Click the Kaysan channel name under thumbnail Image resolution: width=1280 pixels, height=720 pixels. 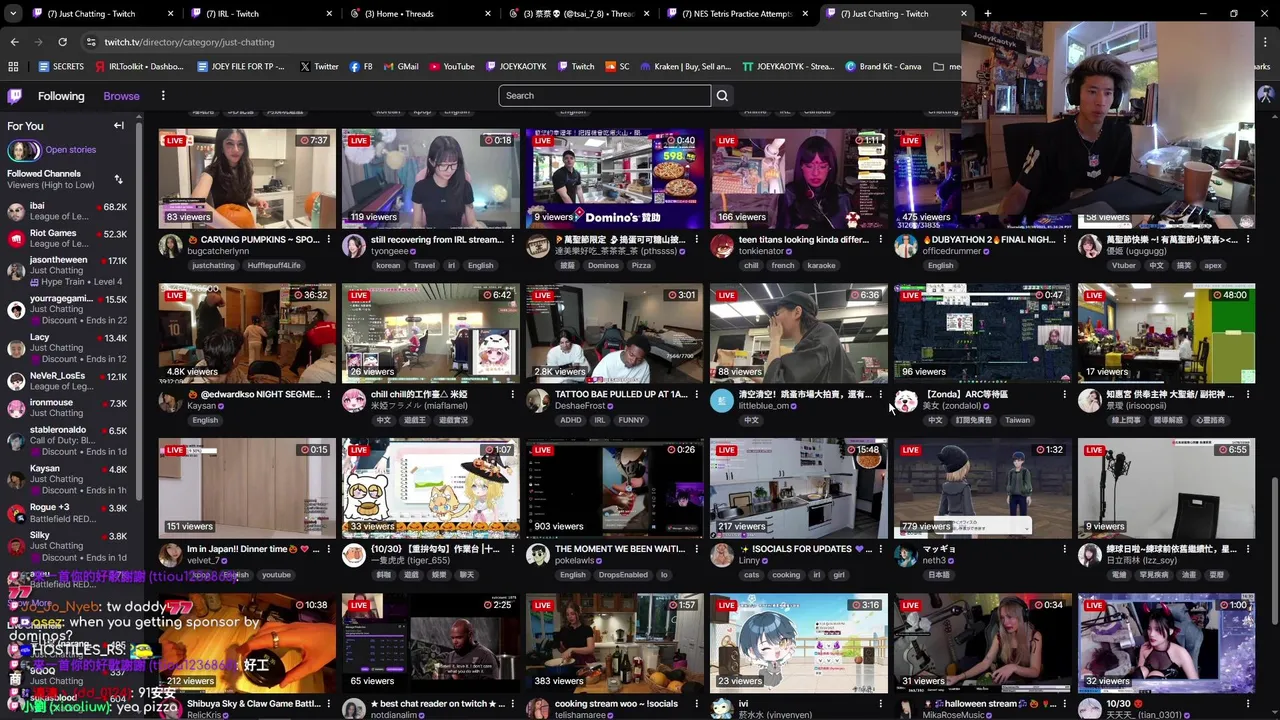tap(202, 406)
